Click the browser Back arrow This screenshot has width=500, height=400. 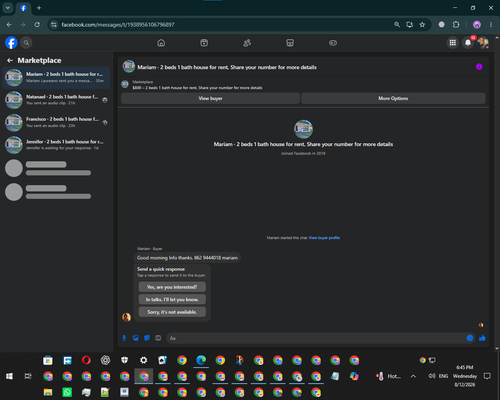(x=9, y=25)
